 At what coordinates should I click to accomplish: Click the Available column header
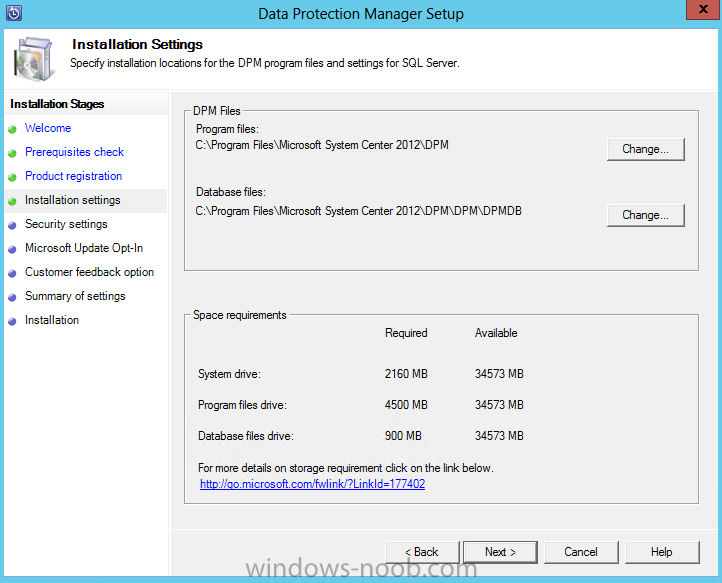click(x=496, y=333)
